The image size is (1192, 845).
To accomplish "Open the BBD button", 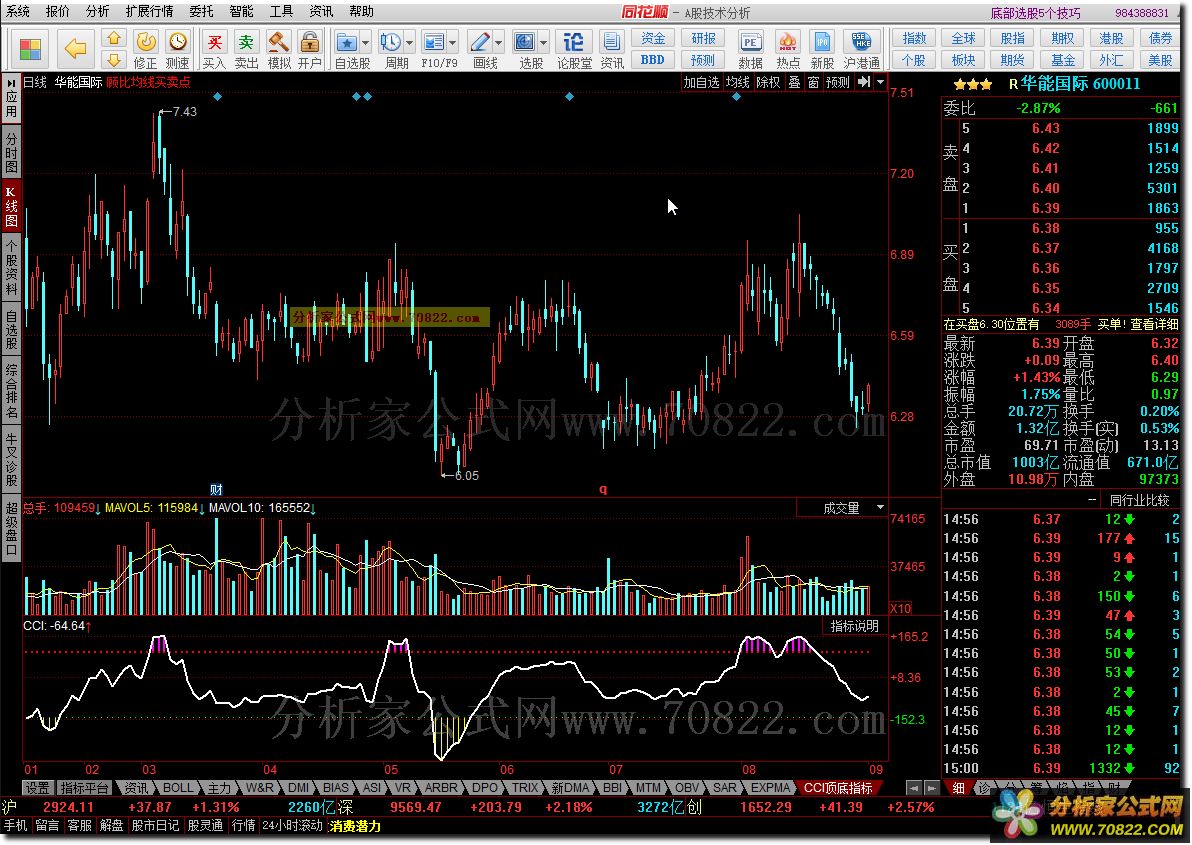I will [x=653, y=60].
